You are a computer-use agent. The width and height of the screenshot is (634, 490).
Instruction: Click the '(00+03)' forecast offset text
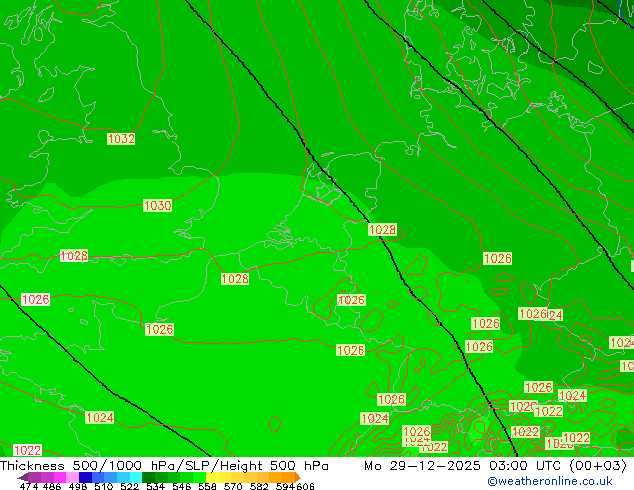(598, 466)
